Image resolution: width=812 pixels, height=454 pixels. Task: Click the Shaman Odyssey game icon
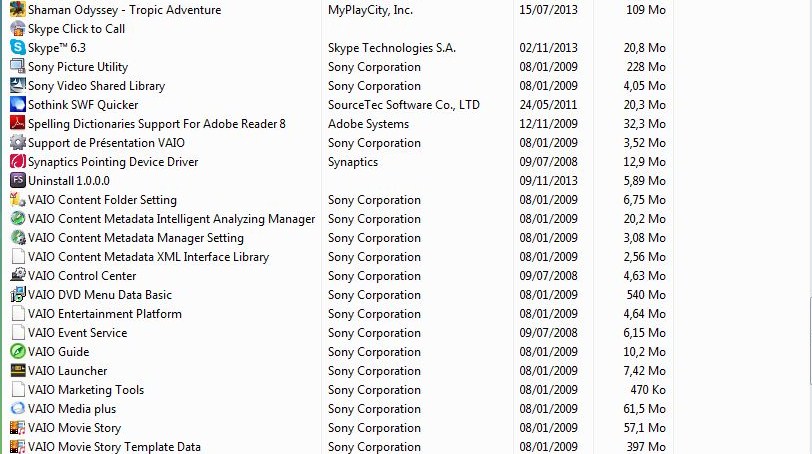pos(18,10)
